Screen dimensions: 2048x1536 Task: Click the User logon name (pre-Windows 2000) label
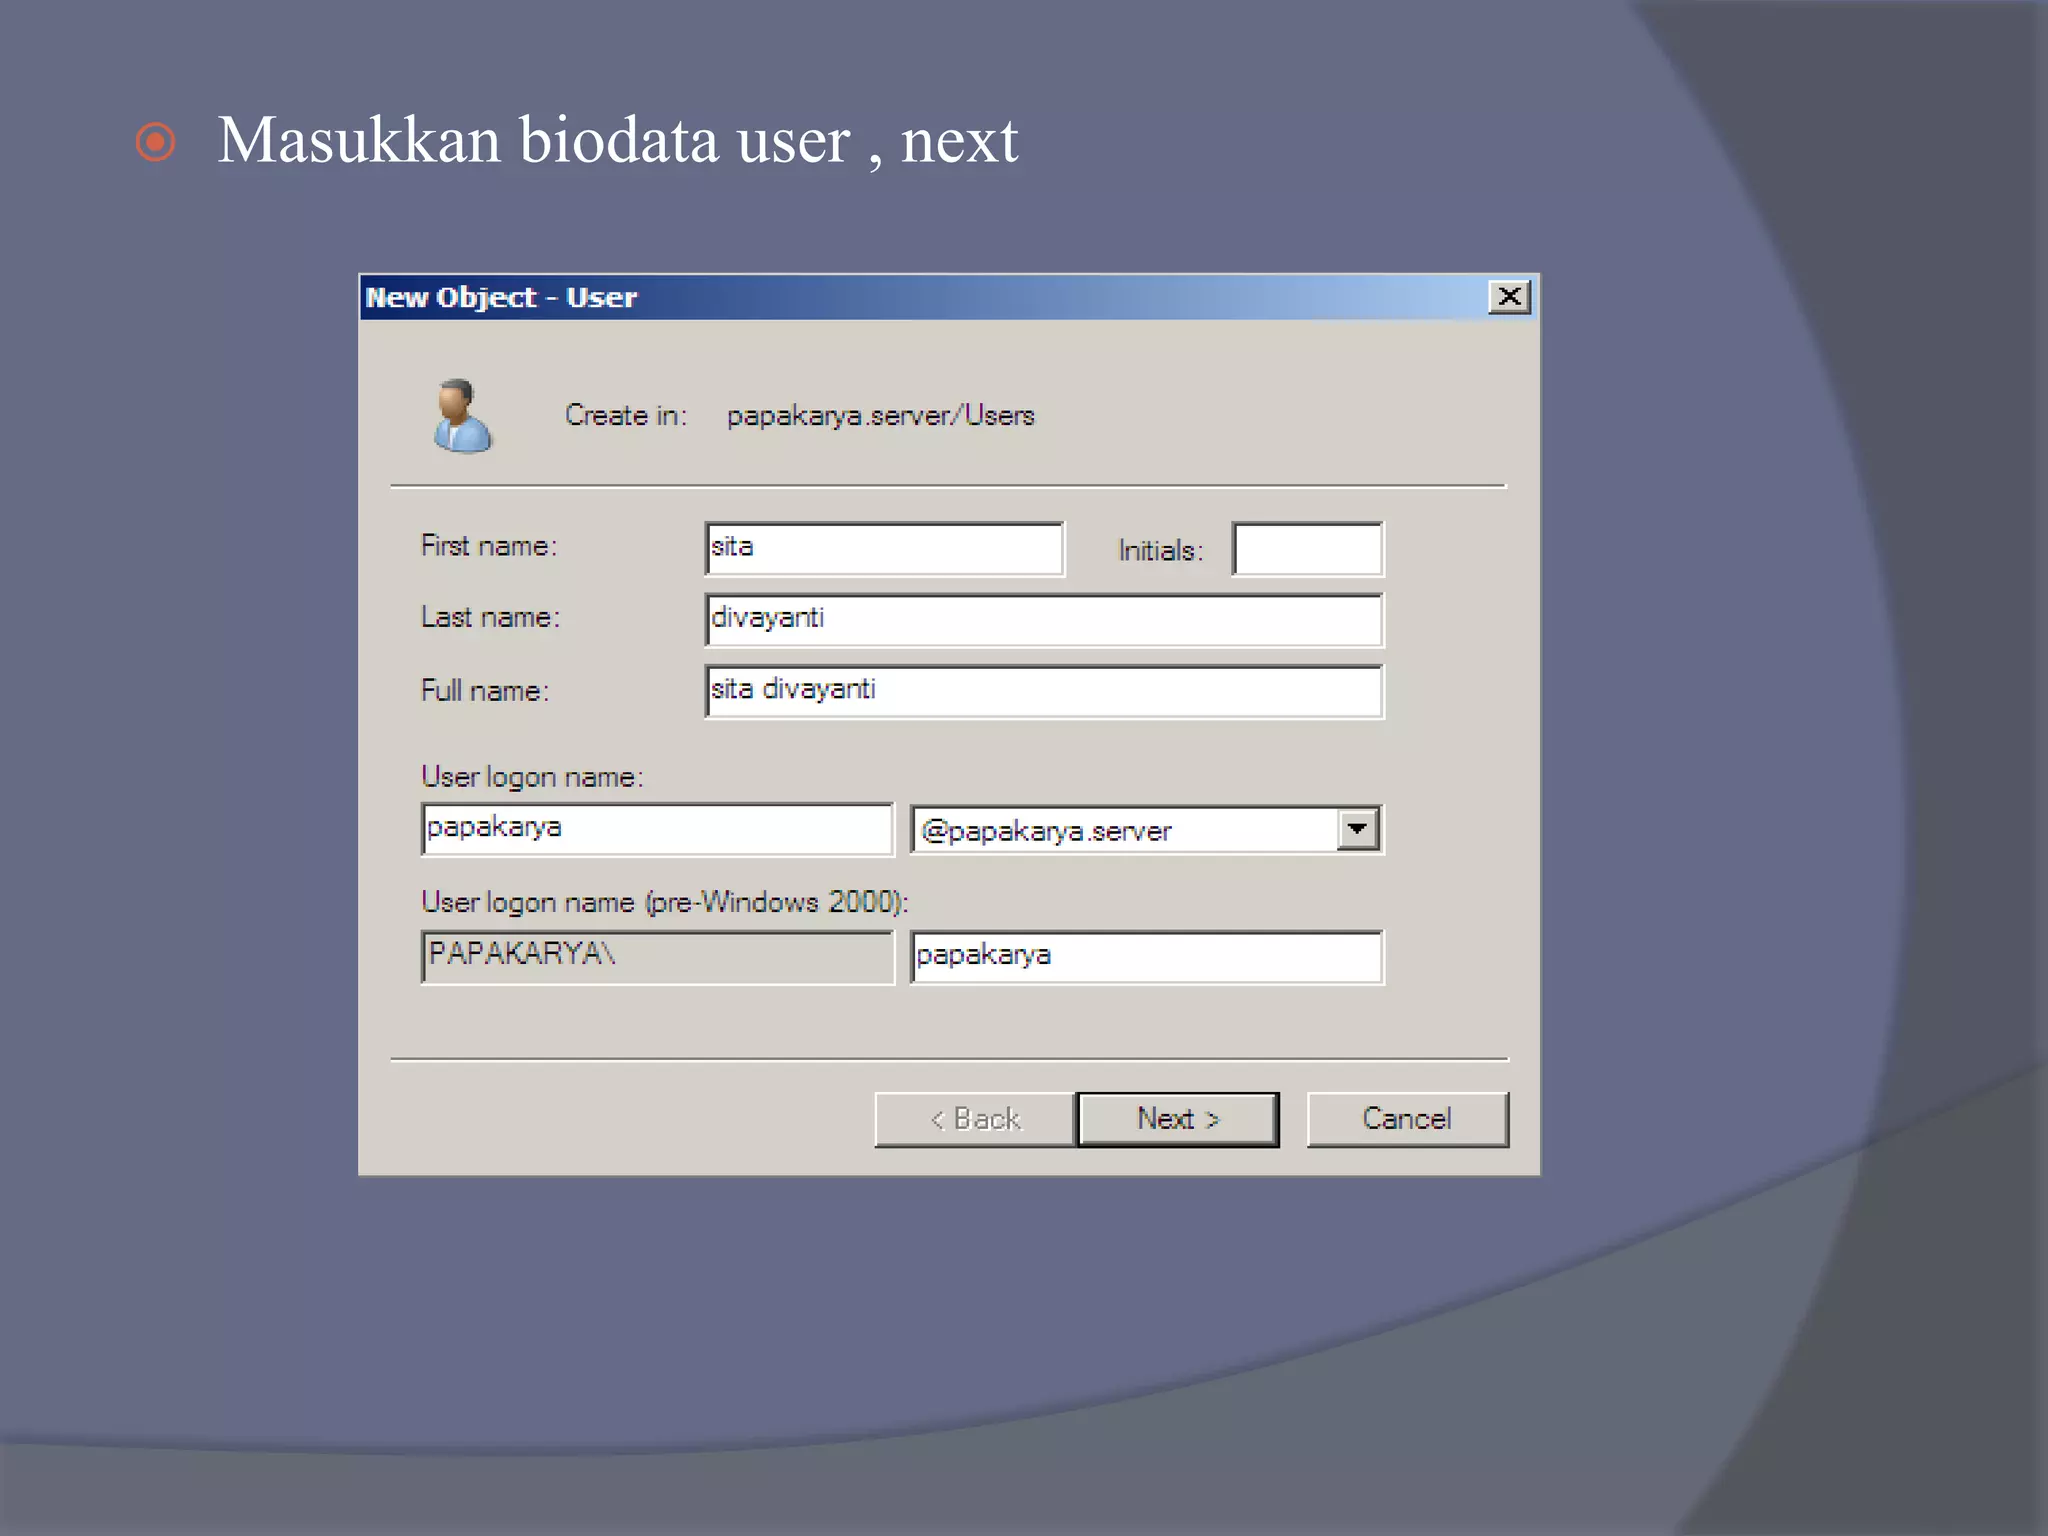[x=664, y=902]
